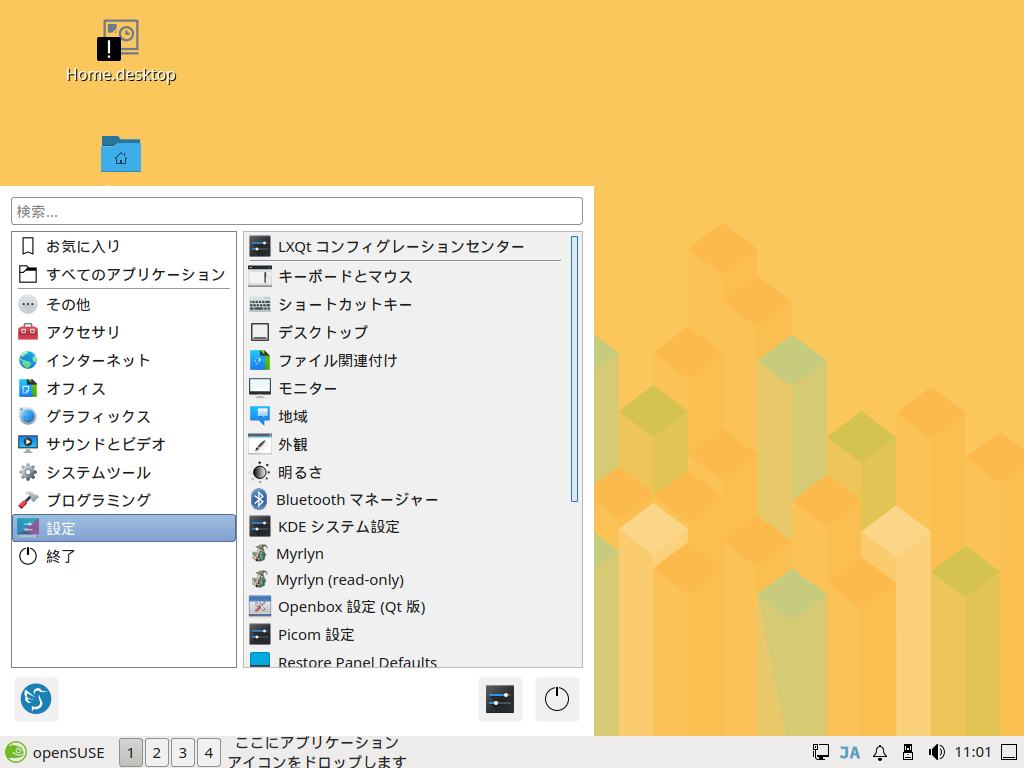Launch Bluetooth マネージャー entry
This screenshot has height=768, width=1024.
pyautogui.click(x=357, y=499)
